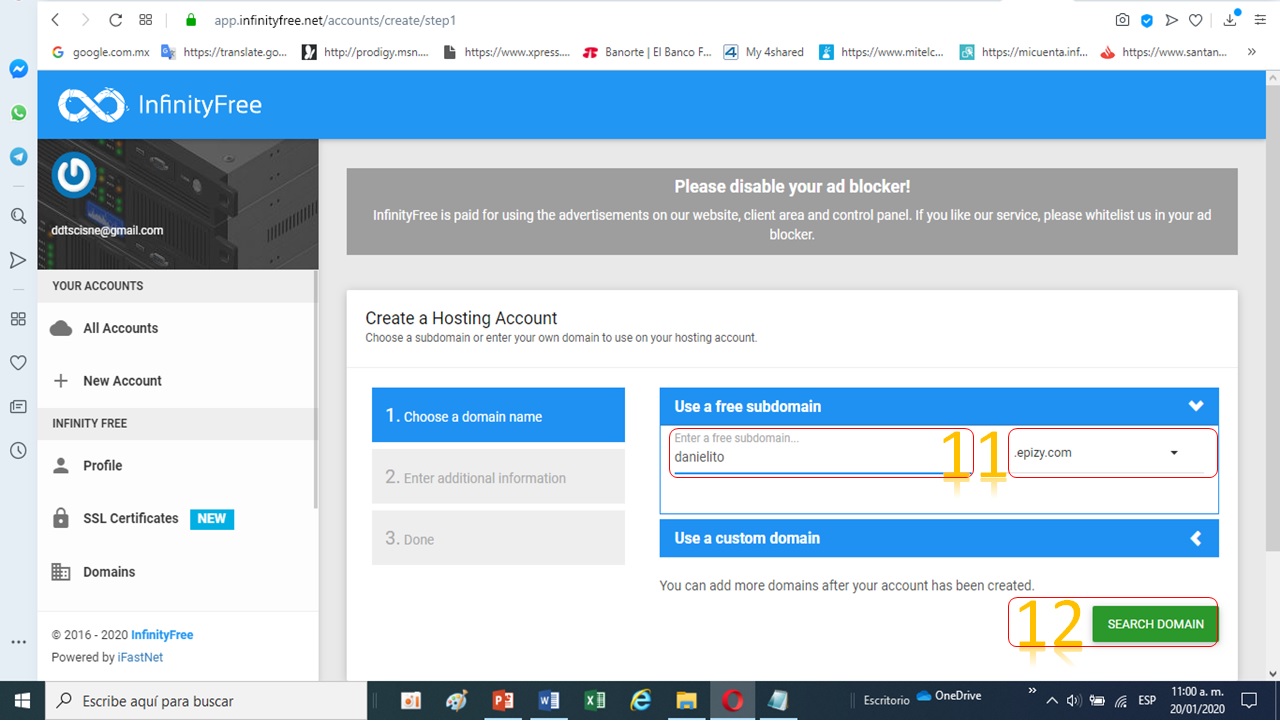This screenshot has height=728, width=1280.
Task: Open WhatsApp from the Opera sidebar
Action: (18, 113)
